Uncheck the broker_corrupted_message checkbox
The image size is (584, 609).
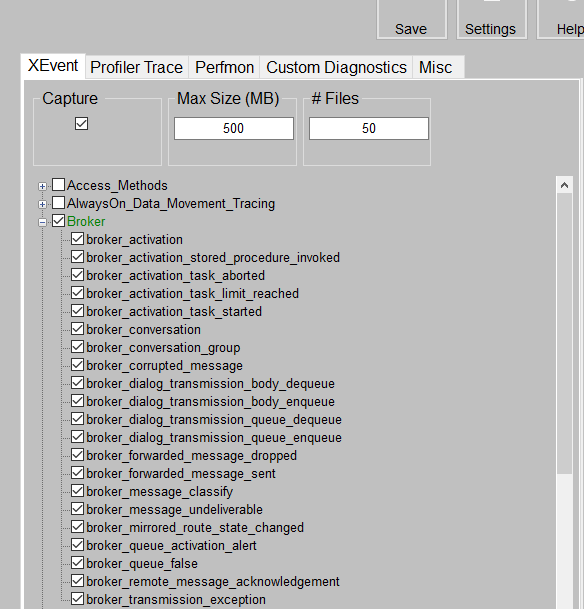(78, 365)
